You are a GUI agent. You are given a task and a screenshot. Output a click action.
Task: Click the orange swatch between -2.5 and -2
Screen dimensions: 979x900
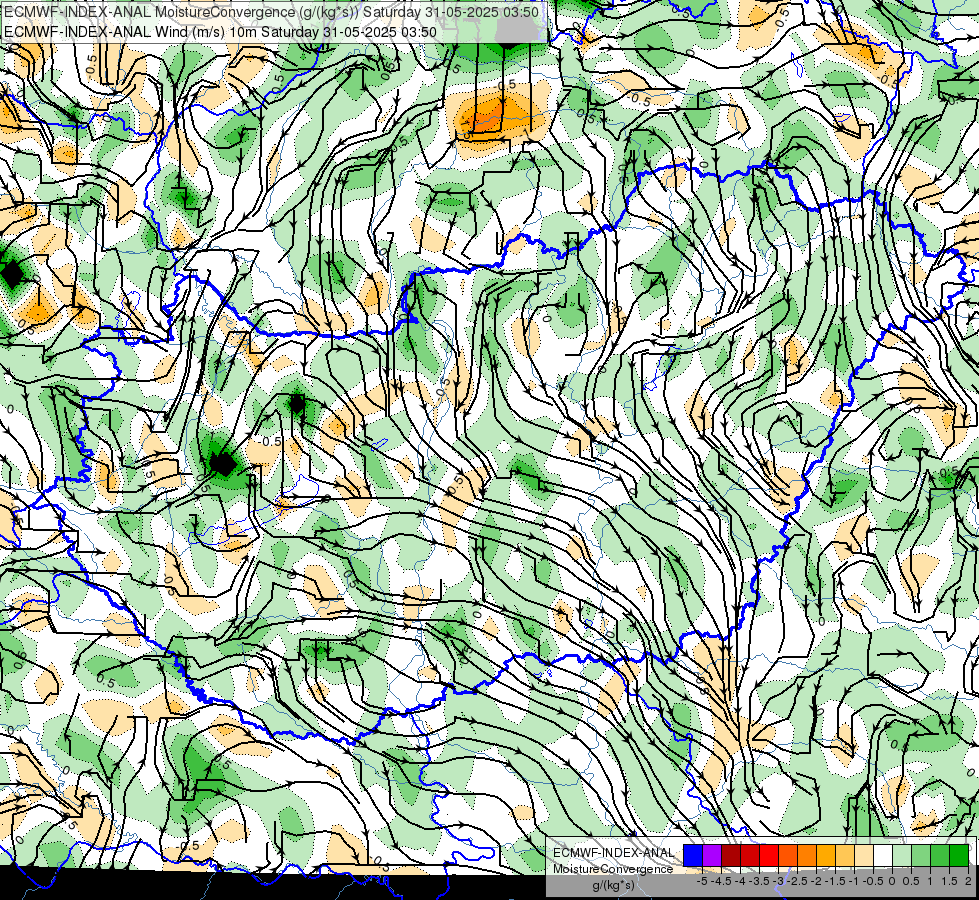807,855
